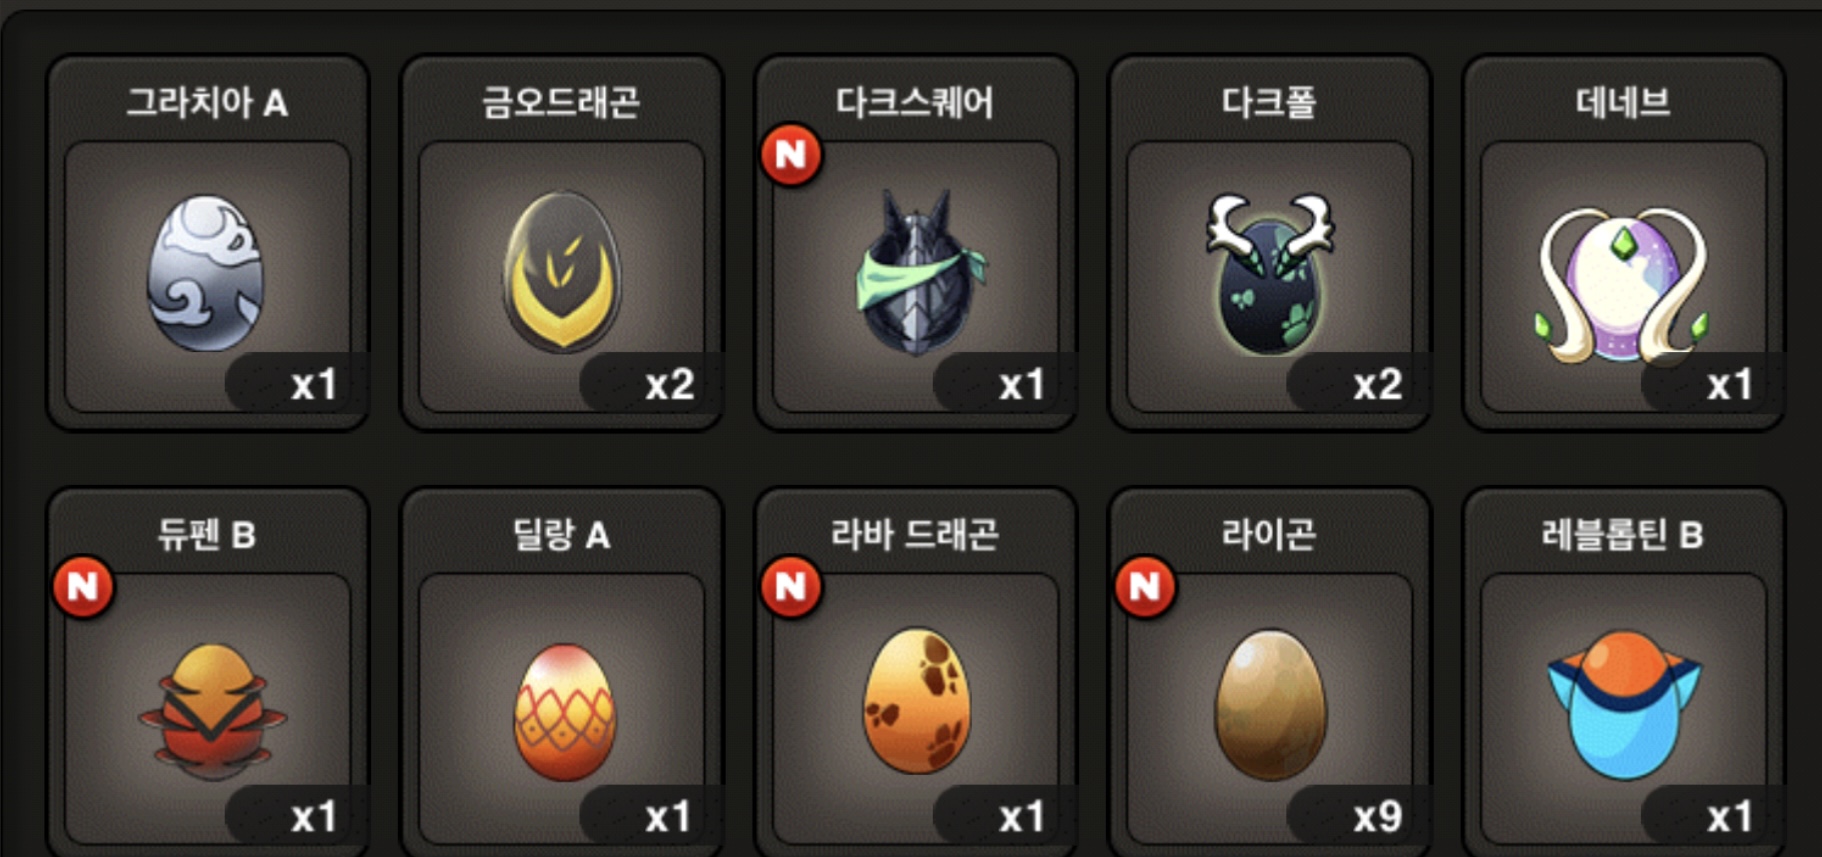Viewport: 1822px width, 857px height.
Task: Select the x2 count label on 다크폴
Action: 1377,385
